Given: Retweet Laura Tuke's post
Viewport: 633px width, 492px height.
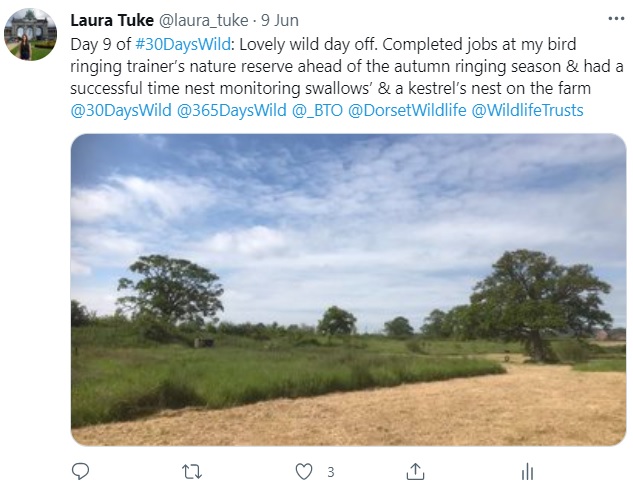Looking at the screenshot, I should (192, 471).
